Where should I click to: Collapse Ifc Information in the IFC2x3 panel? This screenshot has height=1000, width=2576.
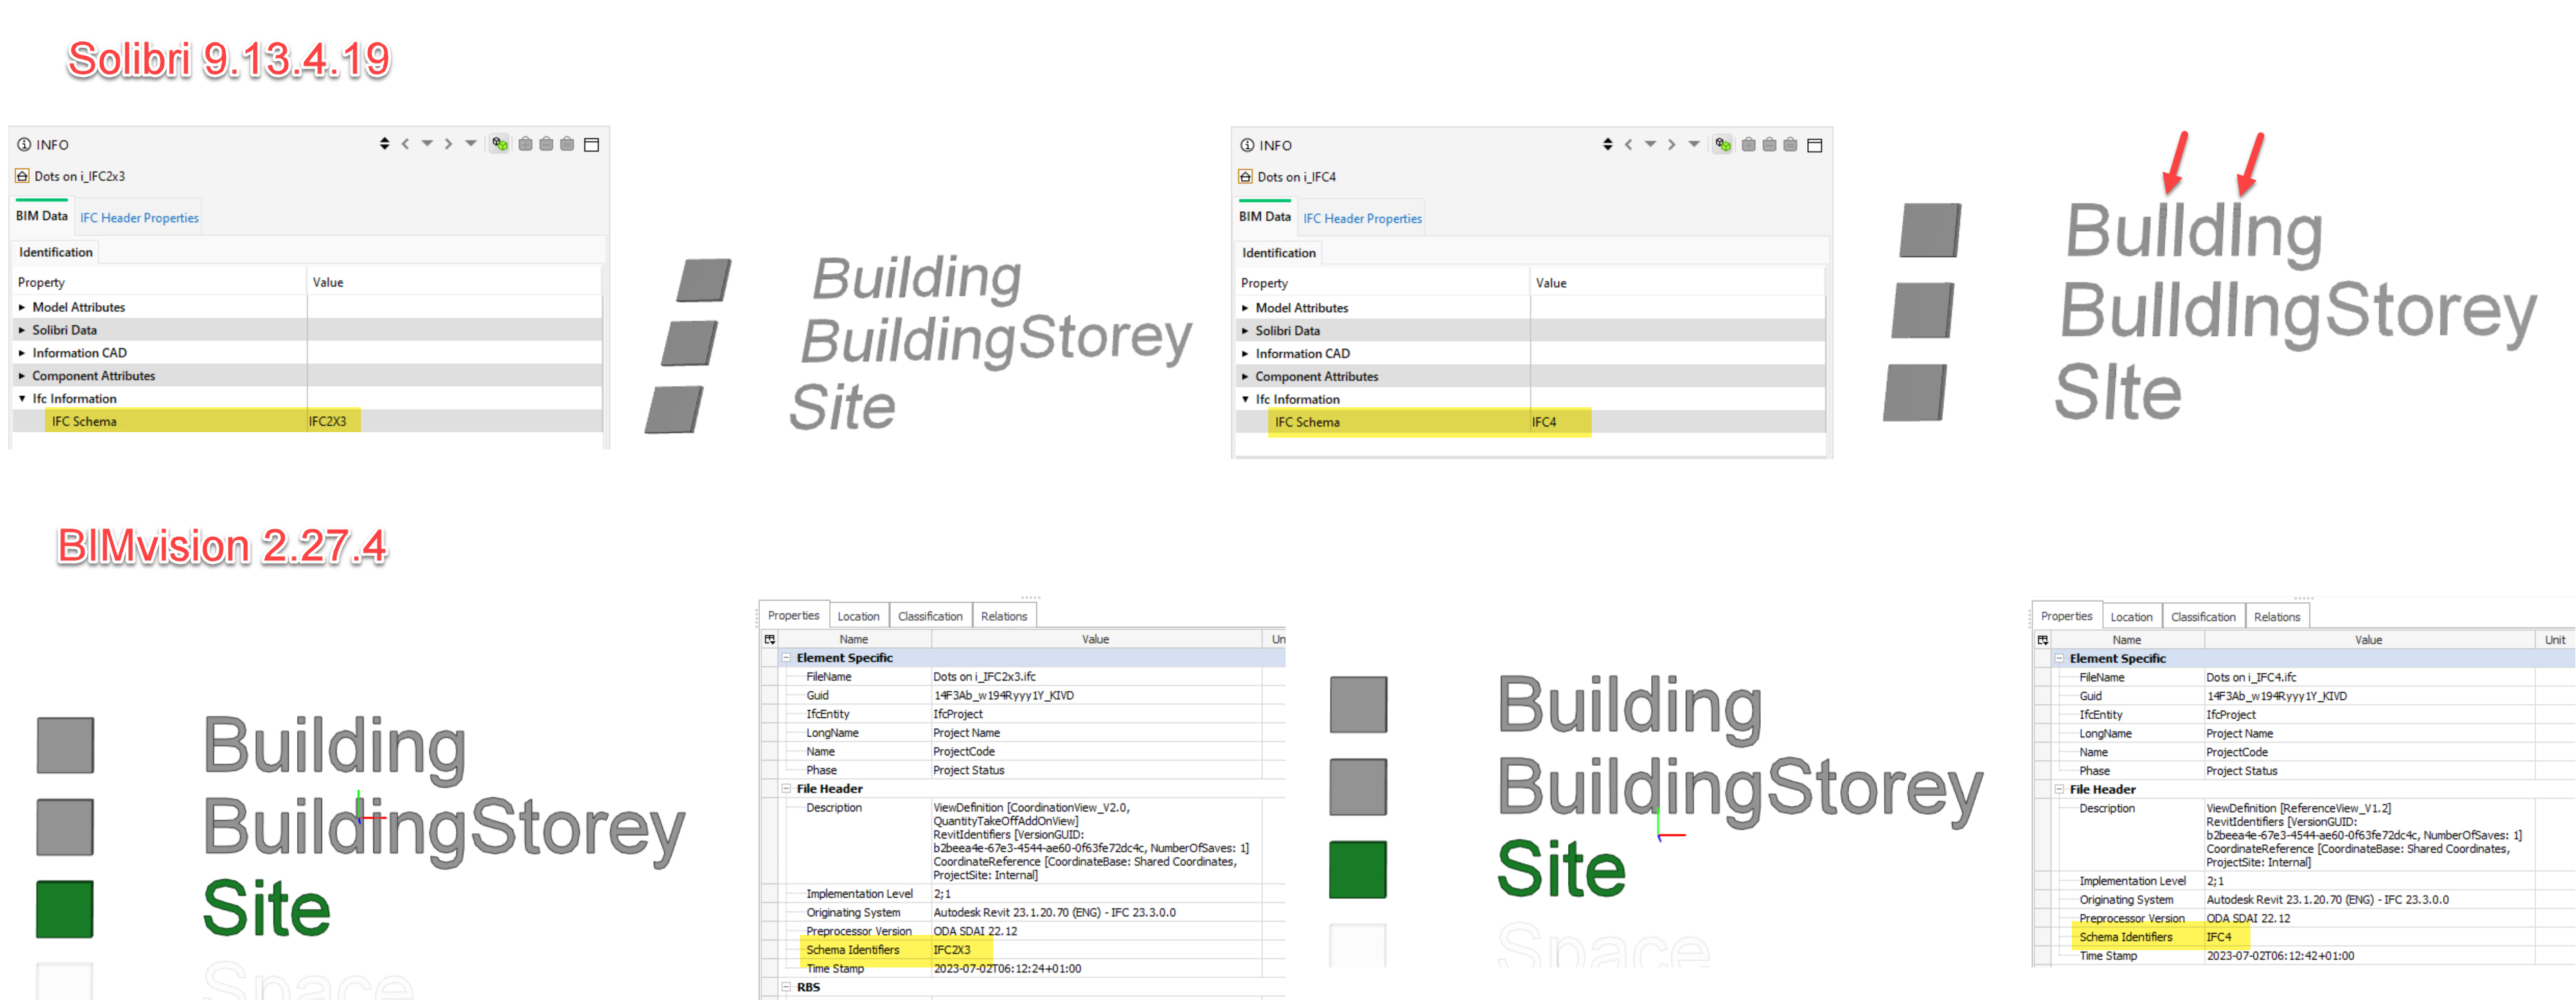[22, 399]
